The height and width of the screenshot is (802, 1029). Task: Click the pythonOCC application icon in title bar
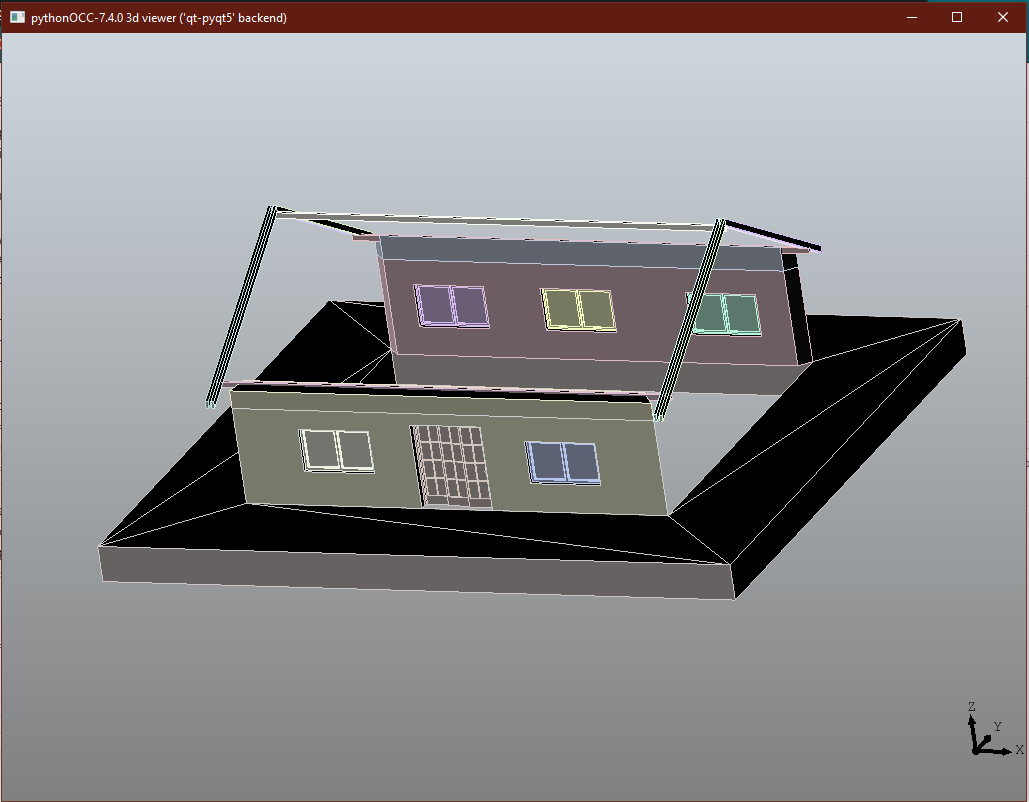click(x=15, y=17)
